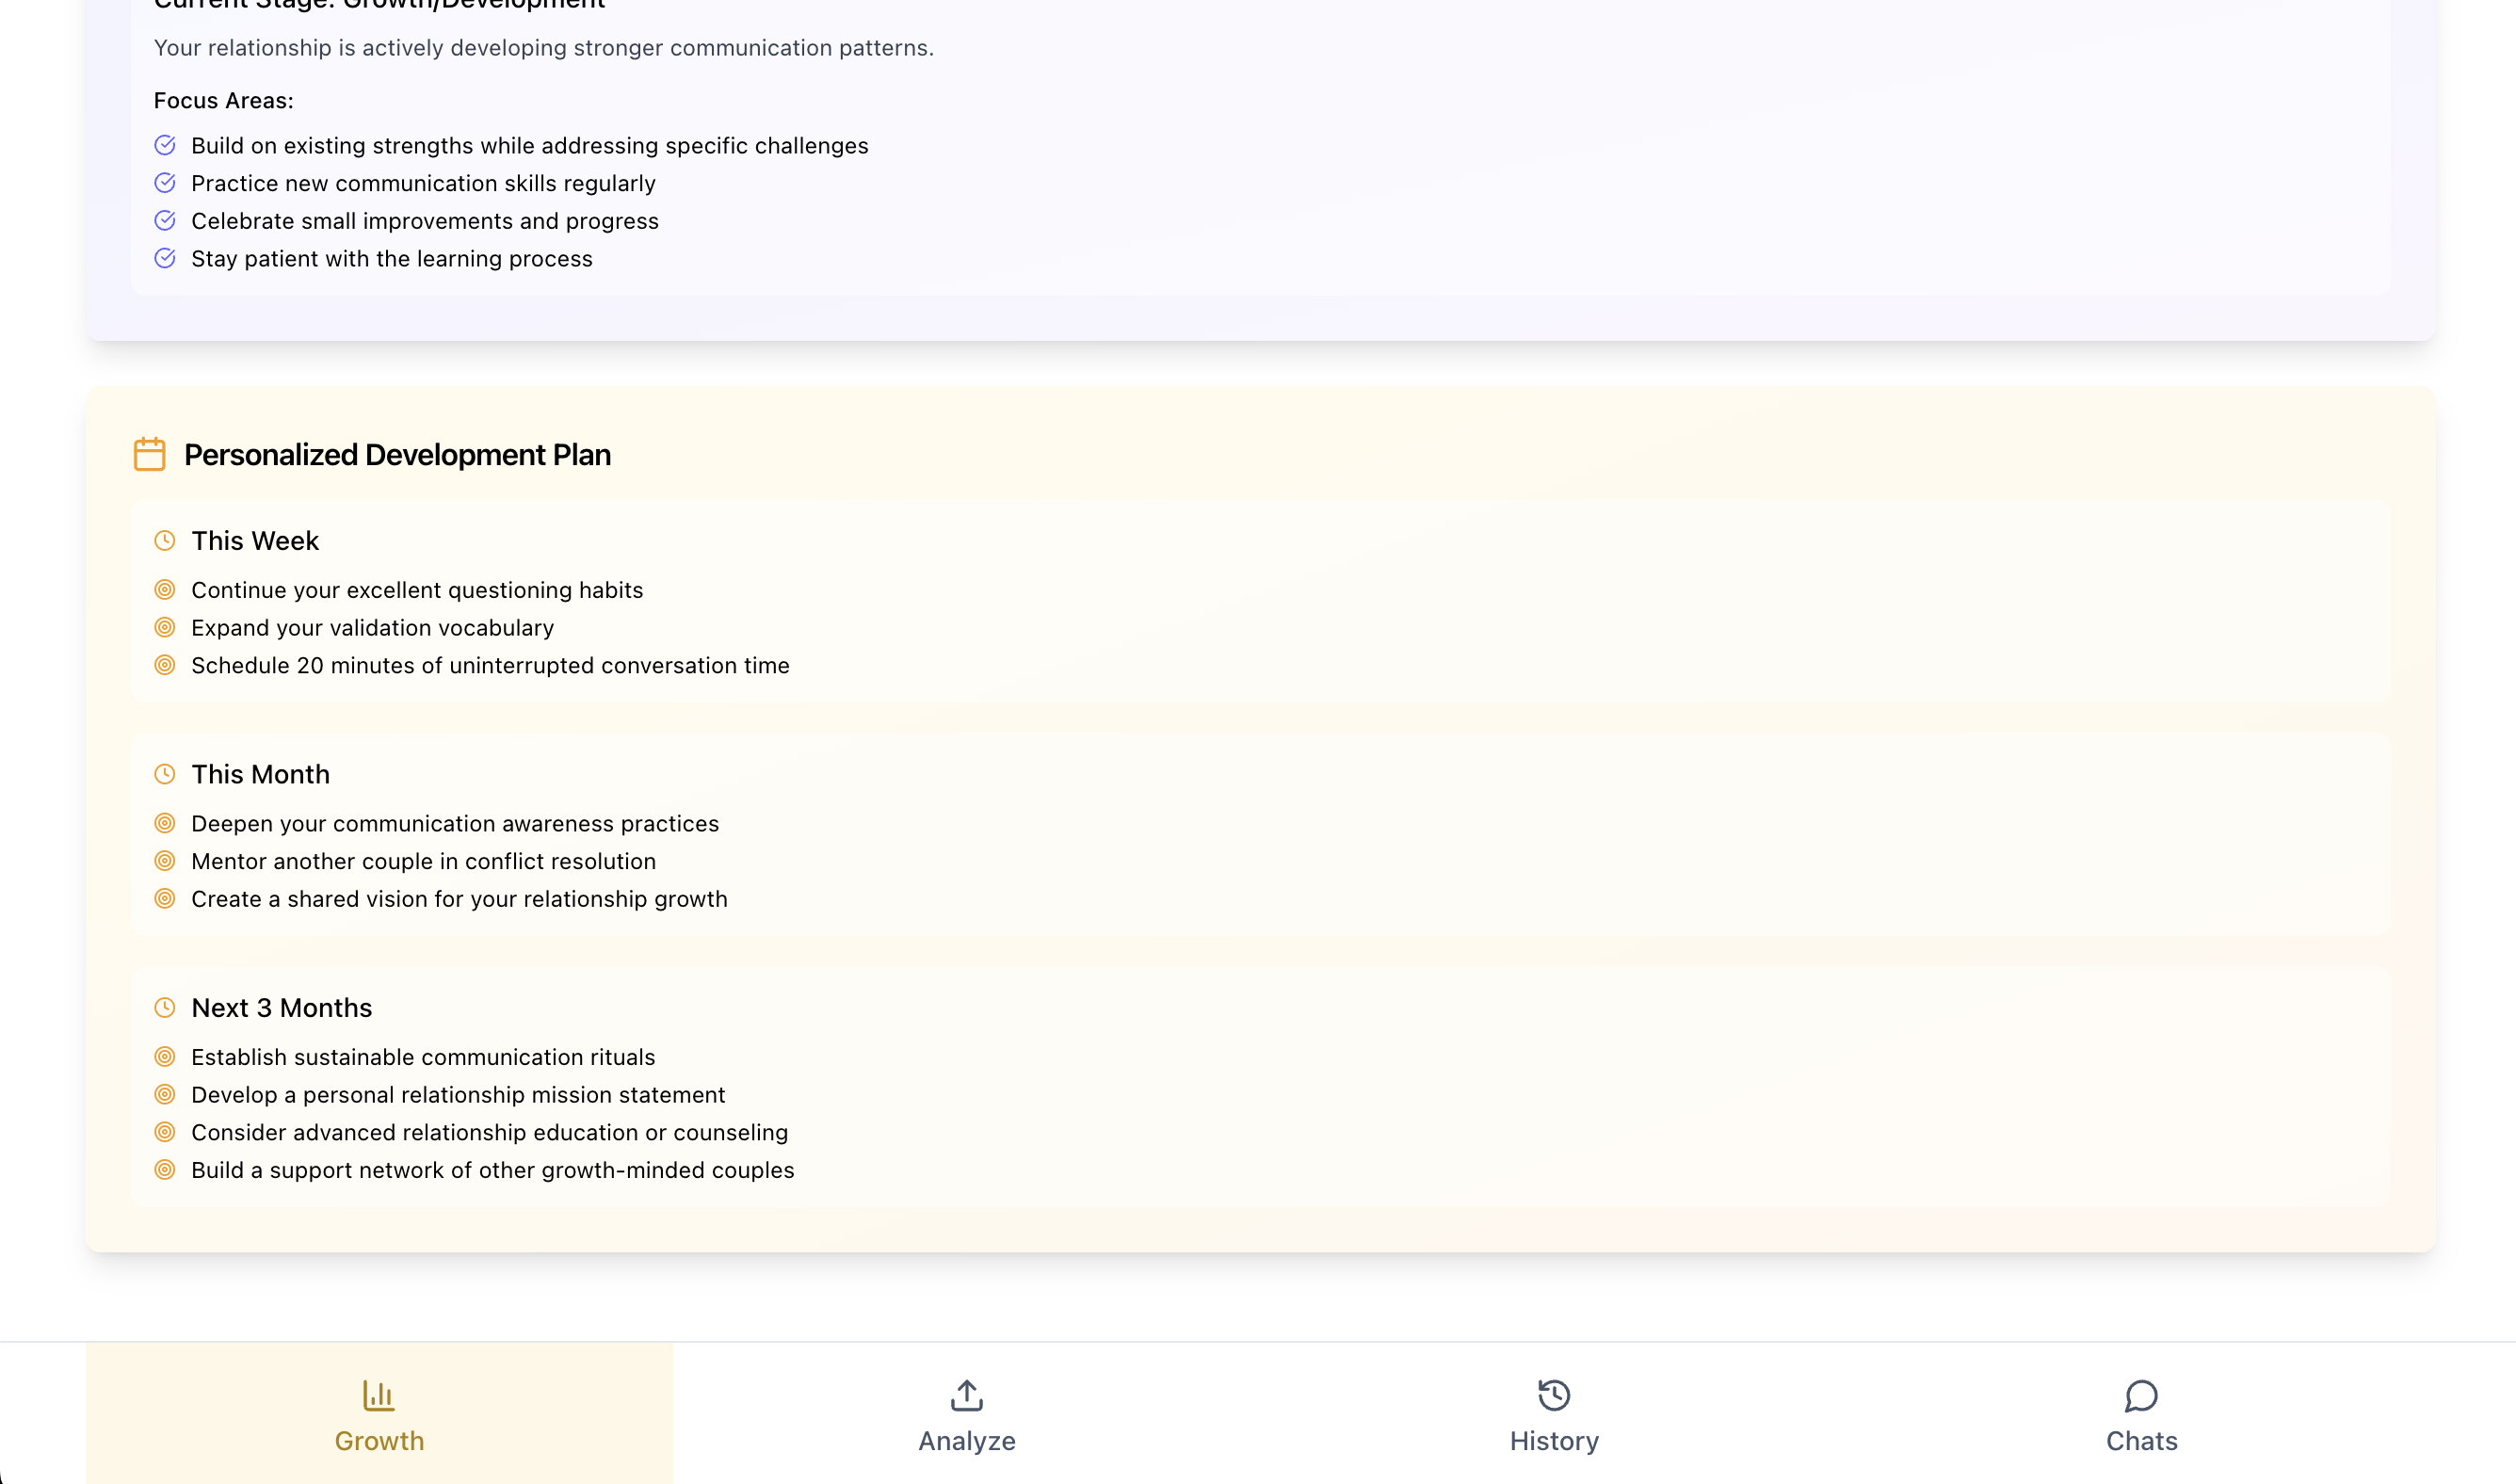Click Consider advanced relationship education or counseling
2516x1484 pixels.
[489, 1132]
